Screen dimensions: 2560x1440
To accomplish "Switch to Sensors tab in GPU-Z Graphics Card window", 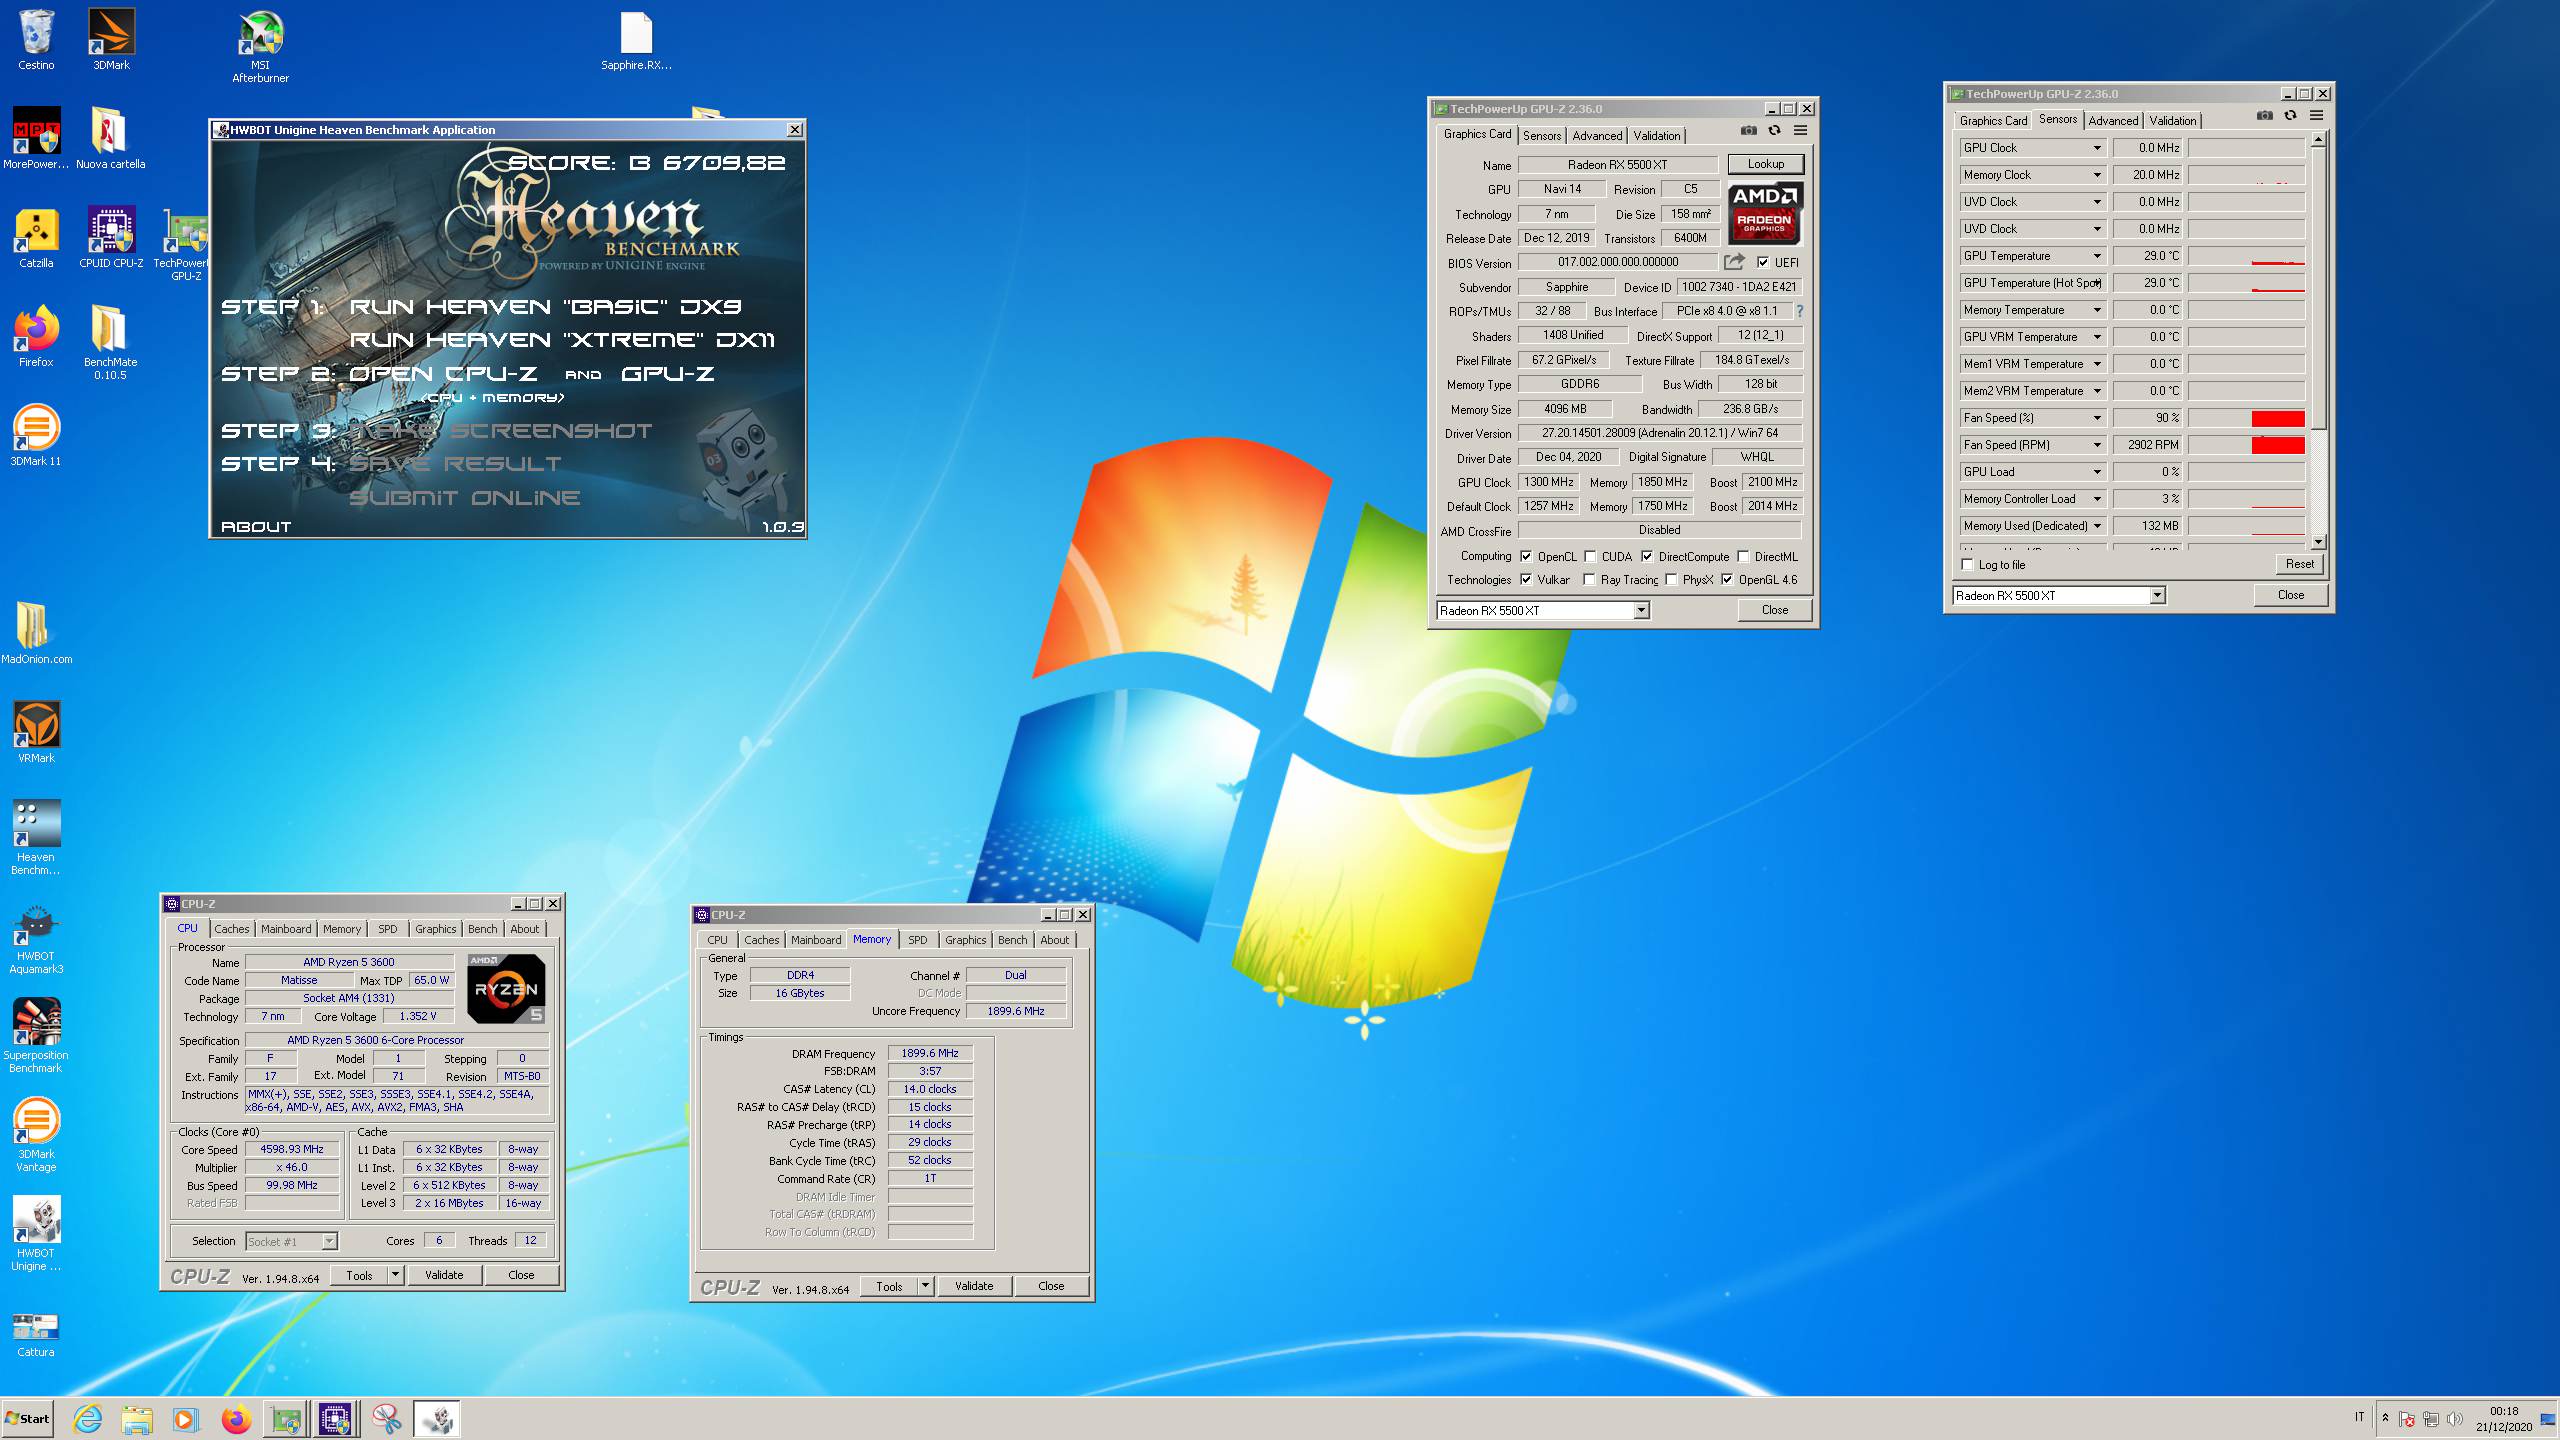I will pyautogui.click(x=1541, y=135).
